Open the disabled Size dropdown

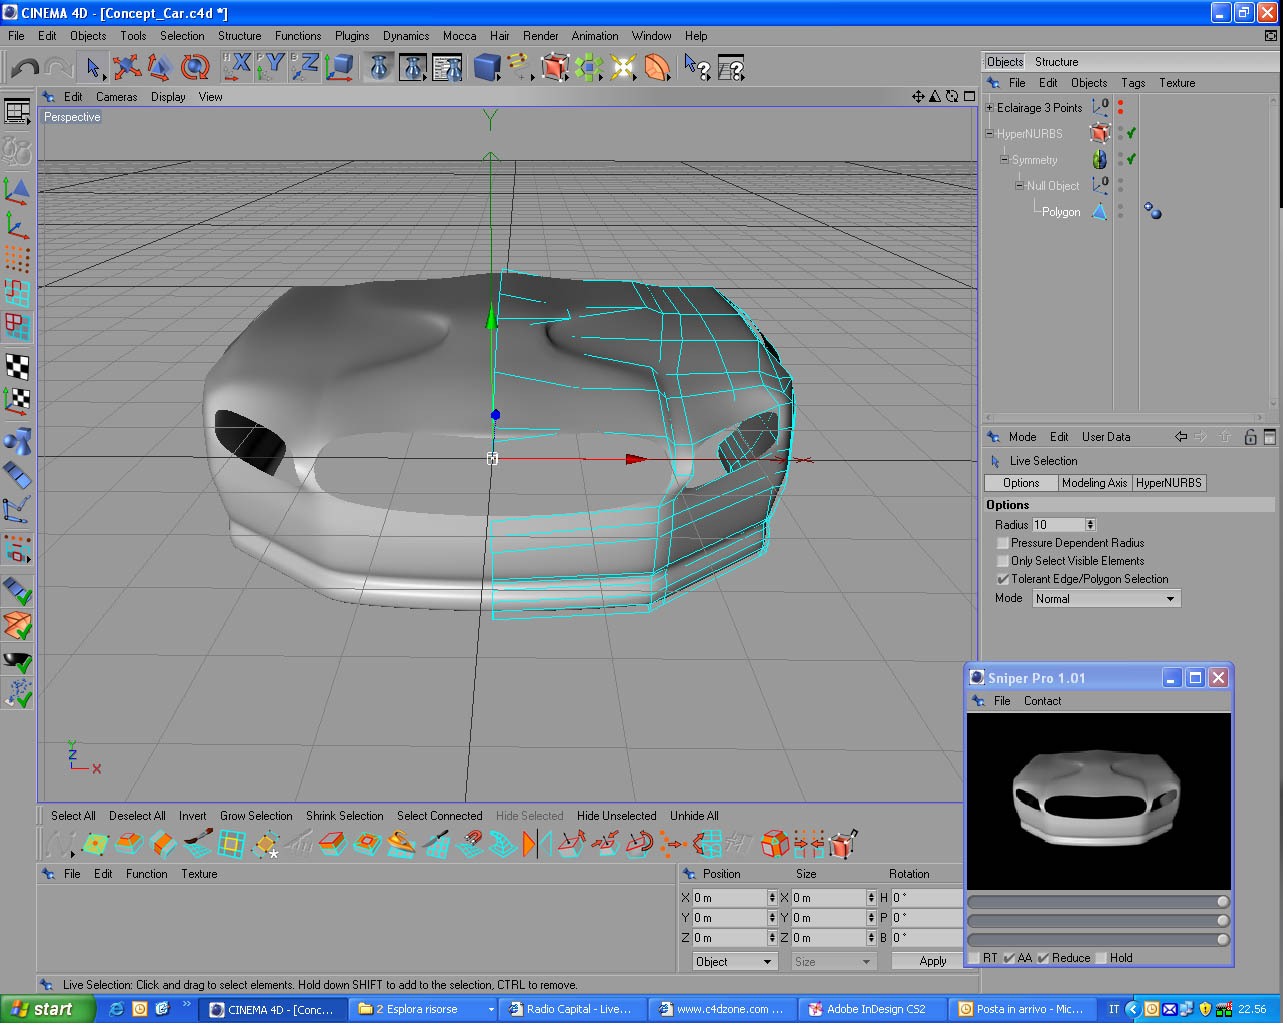click(x=834, y=961)
